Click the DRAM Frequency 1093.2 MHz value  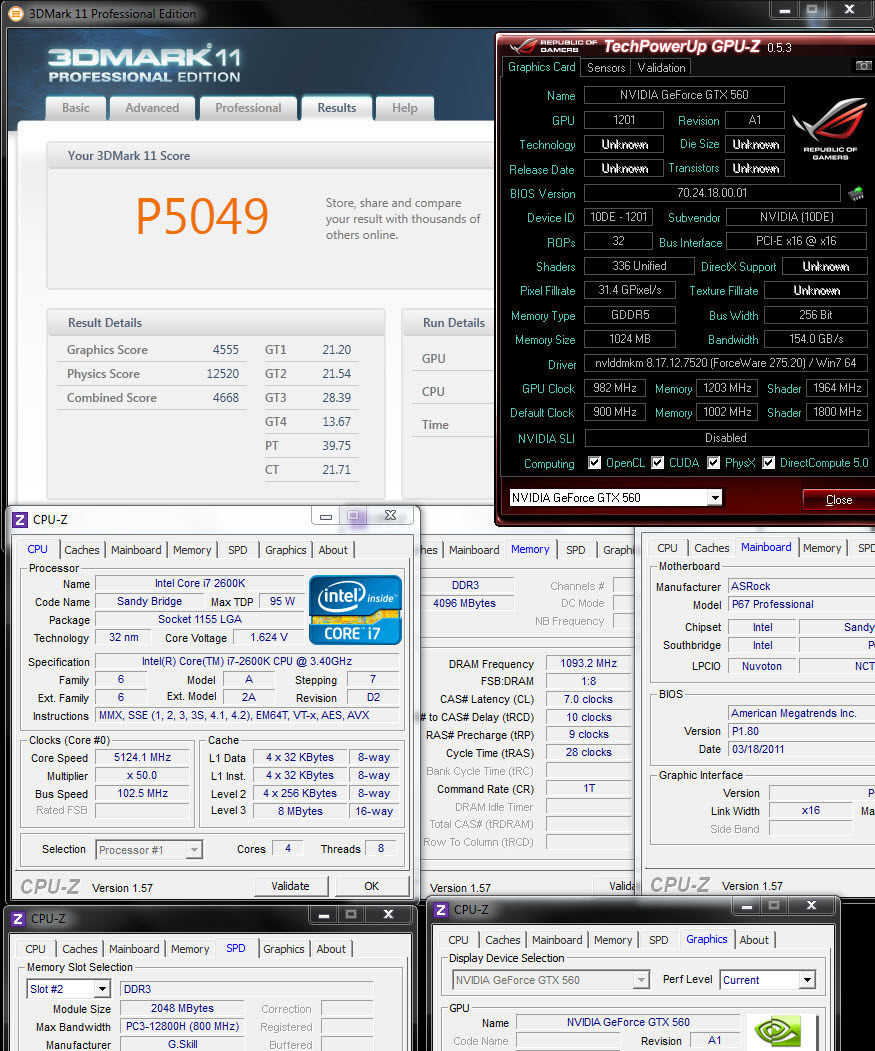pyautogui.click(x=588, y=663)
